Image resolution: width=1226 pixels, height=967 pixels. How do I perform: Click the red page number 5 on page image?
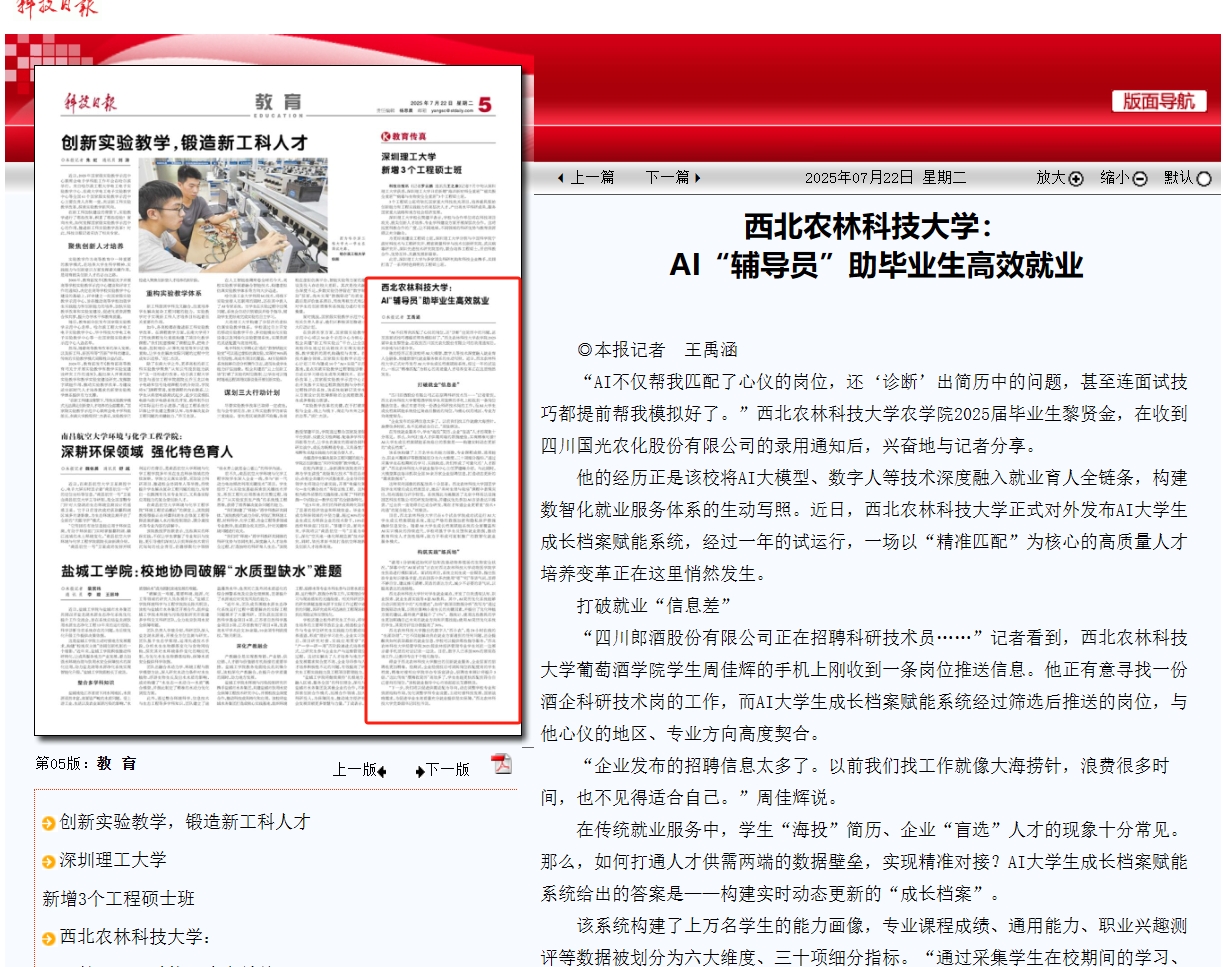click(485, 104)
